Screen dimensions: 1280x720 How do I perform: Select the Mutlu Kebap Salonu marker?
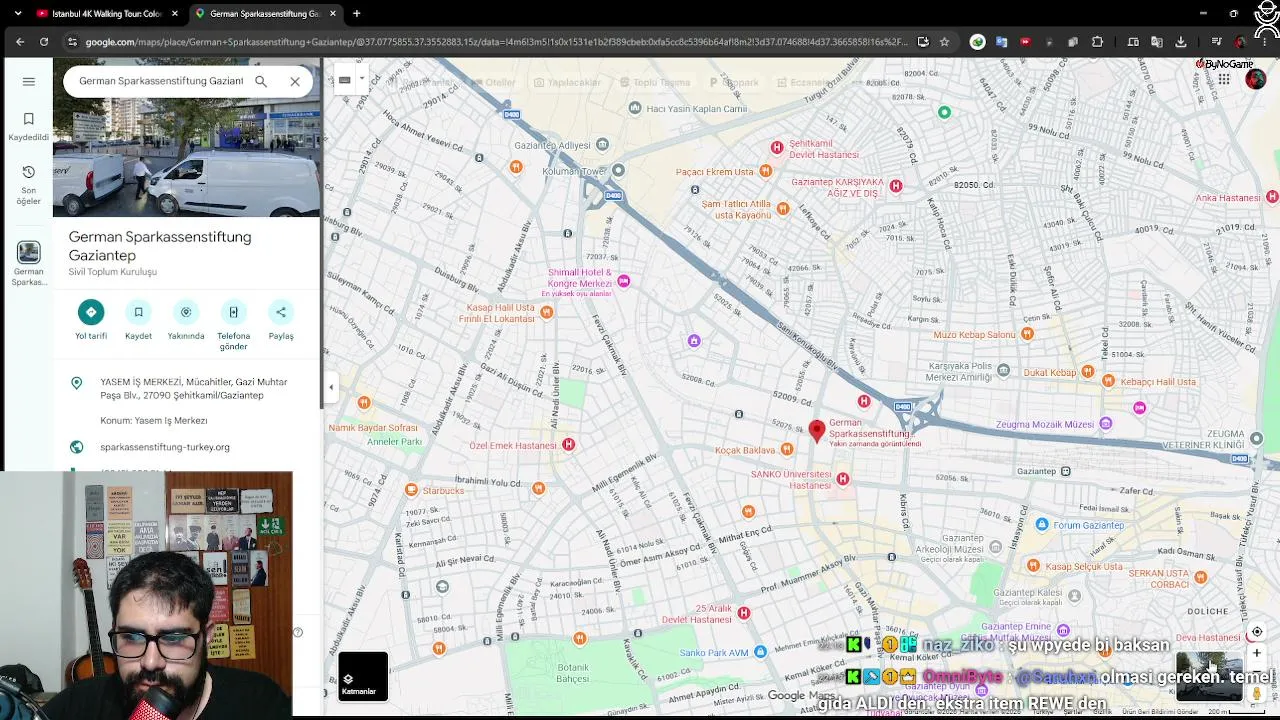coord(1027,334)
